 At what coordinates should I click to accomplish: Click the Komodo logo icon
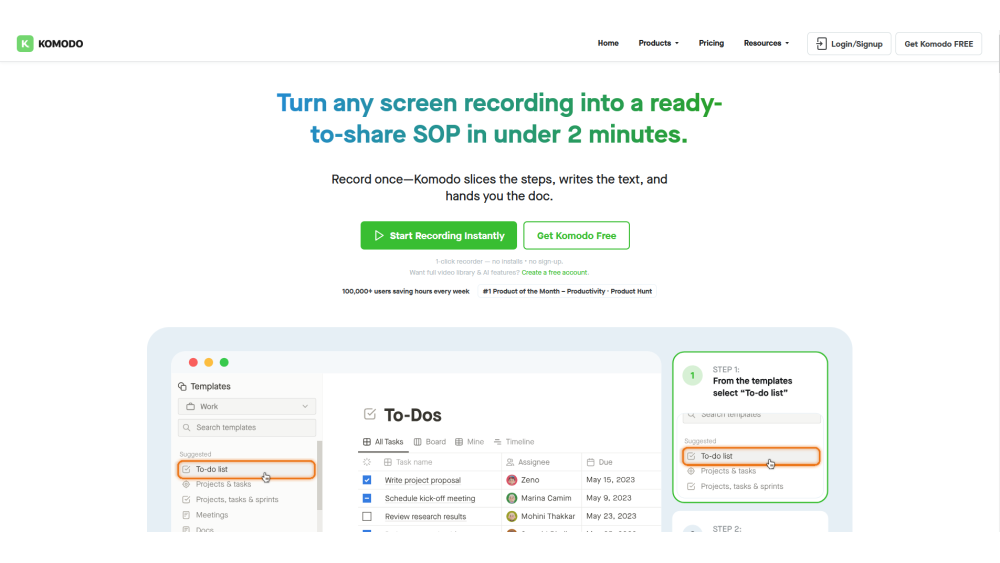click(25, 44)
